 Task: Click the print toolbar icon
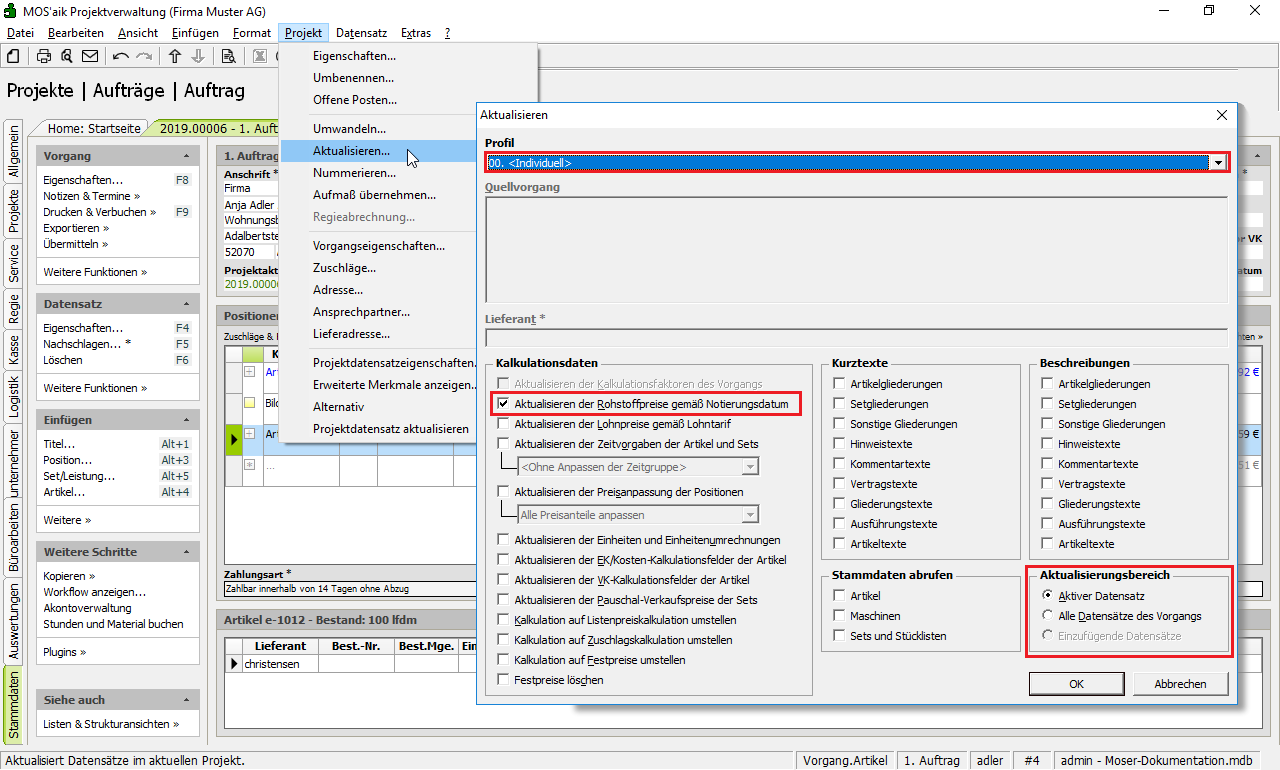point(44,56)
